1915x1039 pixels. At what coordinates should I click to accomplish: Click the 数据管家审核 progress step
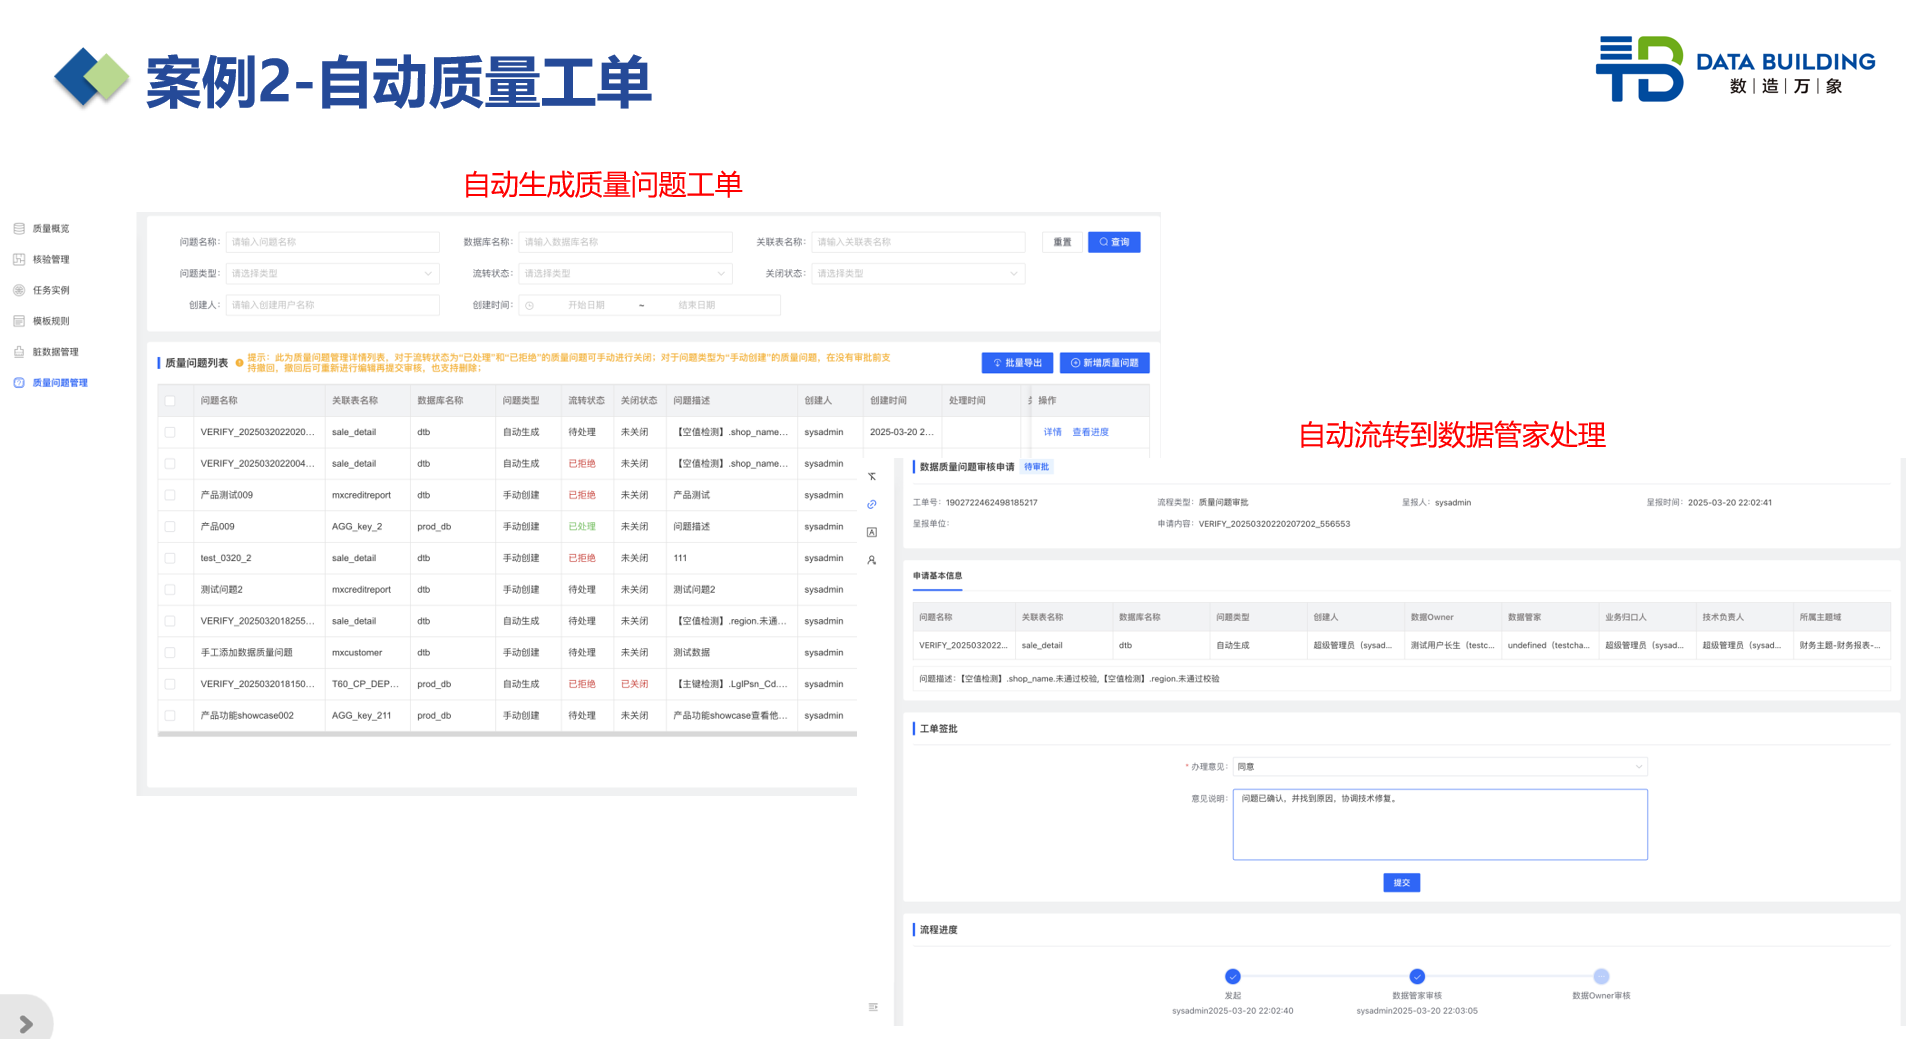tap(1417, 977)
